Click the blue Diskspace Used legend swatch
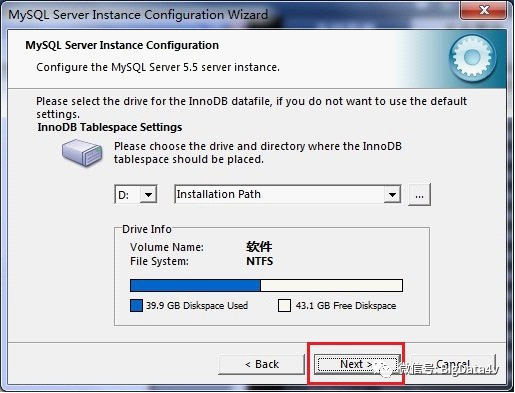This screenshot has height=393, width=515. [x=136, y=305]
